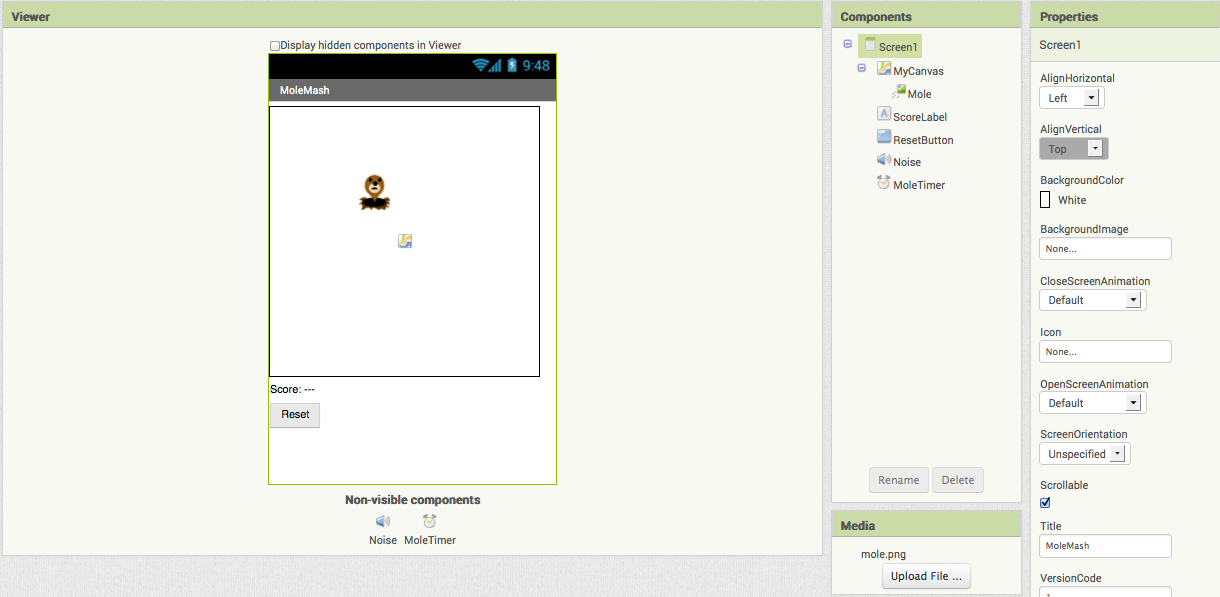Click the Upload File button
The height and width of the screenshot is (597, 1220).
(x=926, y=576)
